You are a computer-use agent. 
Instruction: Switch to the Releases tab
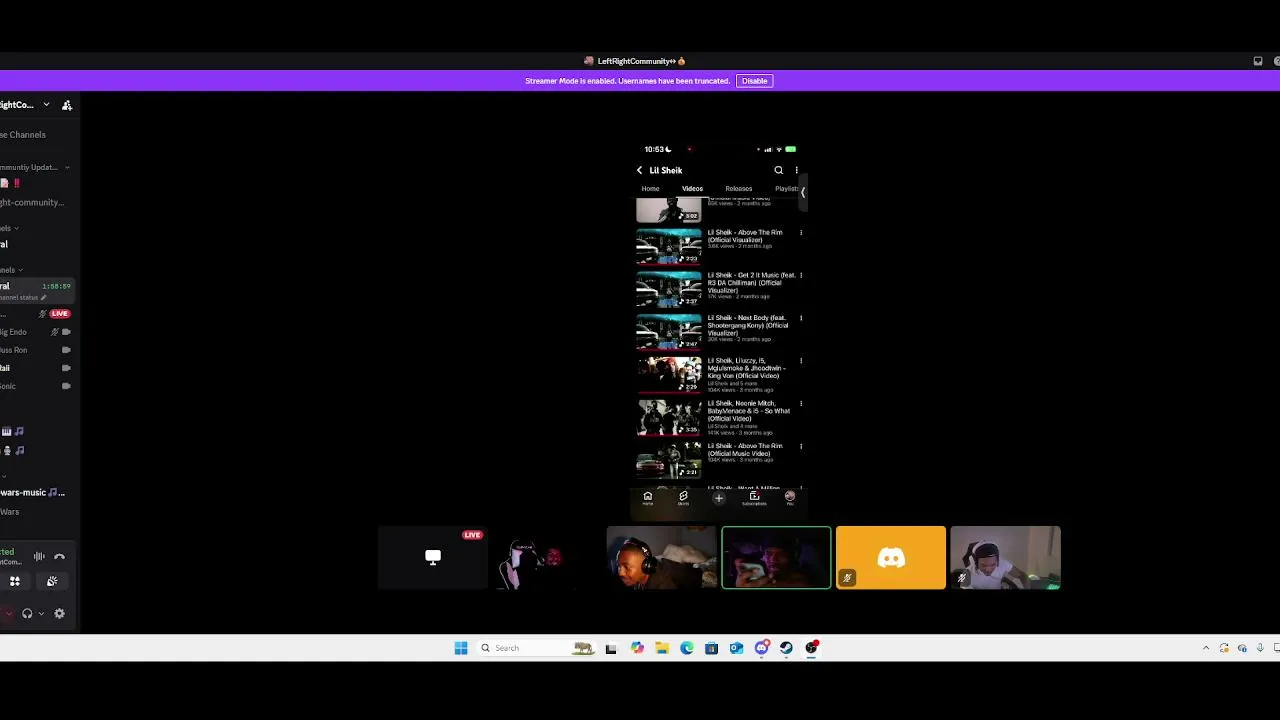(x=738, y=189)
